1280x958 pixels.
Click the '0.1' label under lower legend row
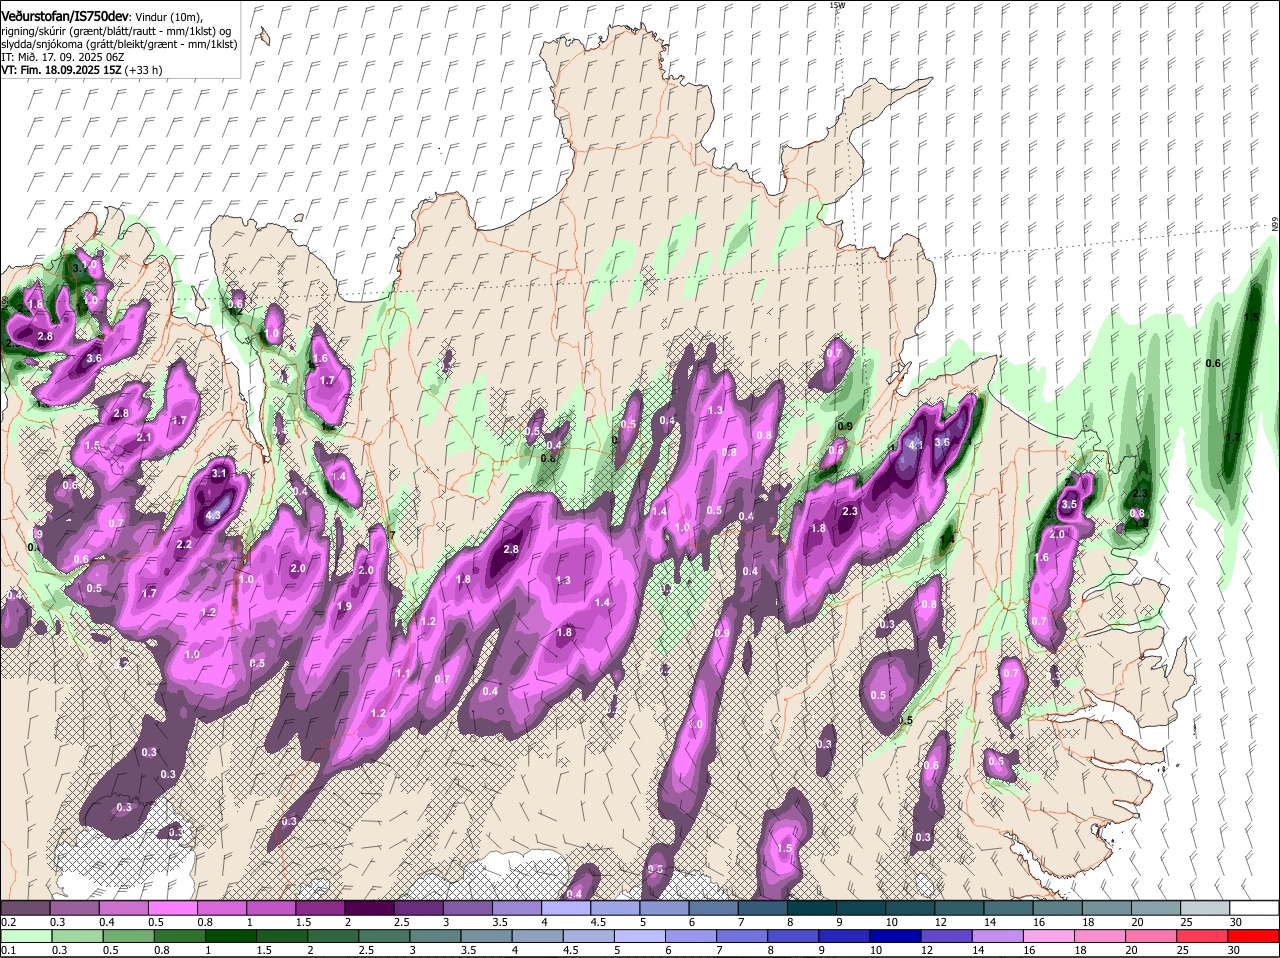(x=8, y=950)
